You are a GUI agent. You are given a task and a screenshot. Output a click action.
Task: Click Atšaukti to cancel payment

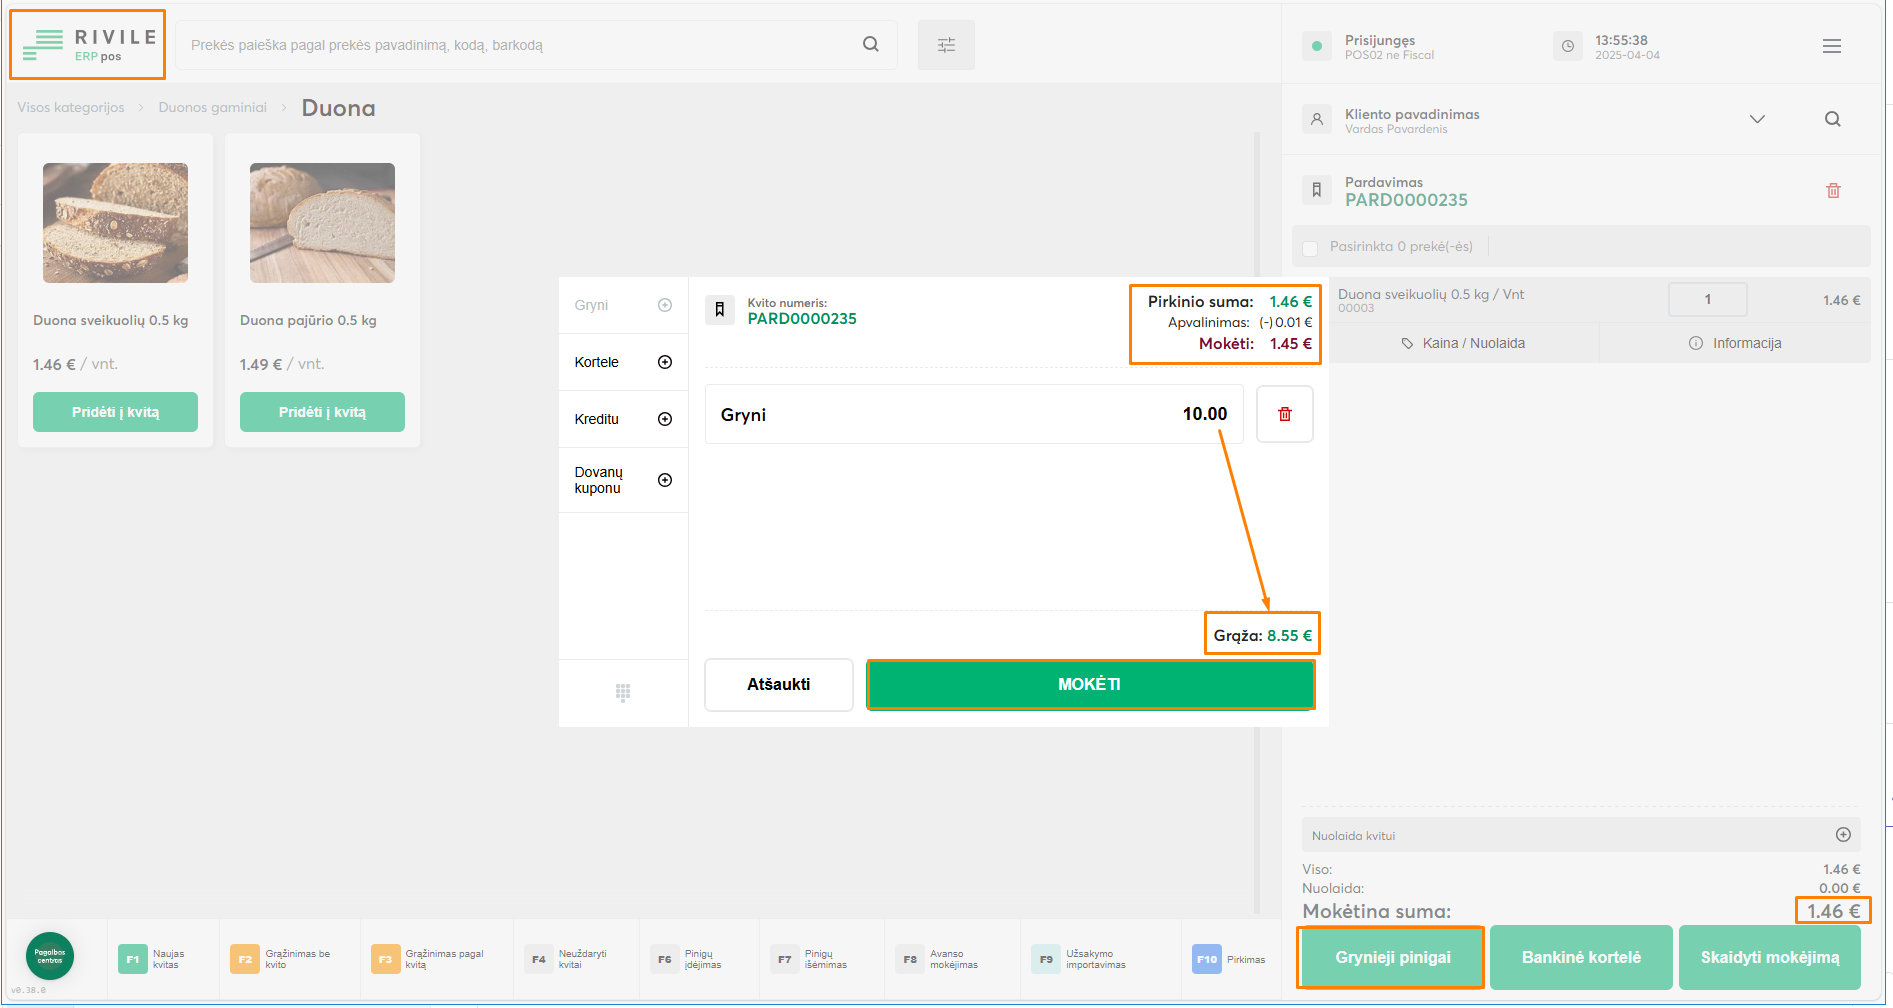click(778, 685)
